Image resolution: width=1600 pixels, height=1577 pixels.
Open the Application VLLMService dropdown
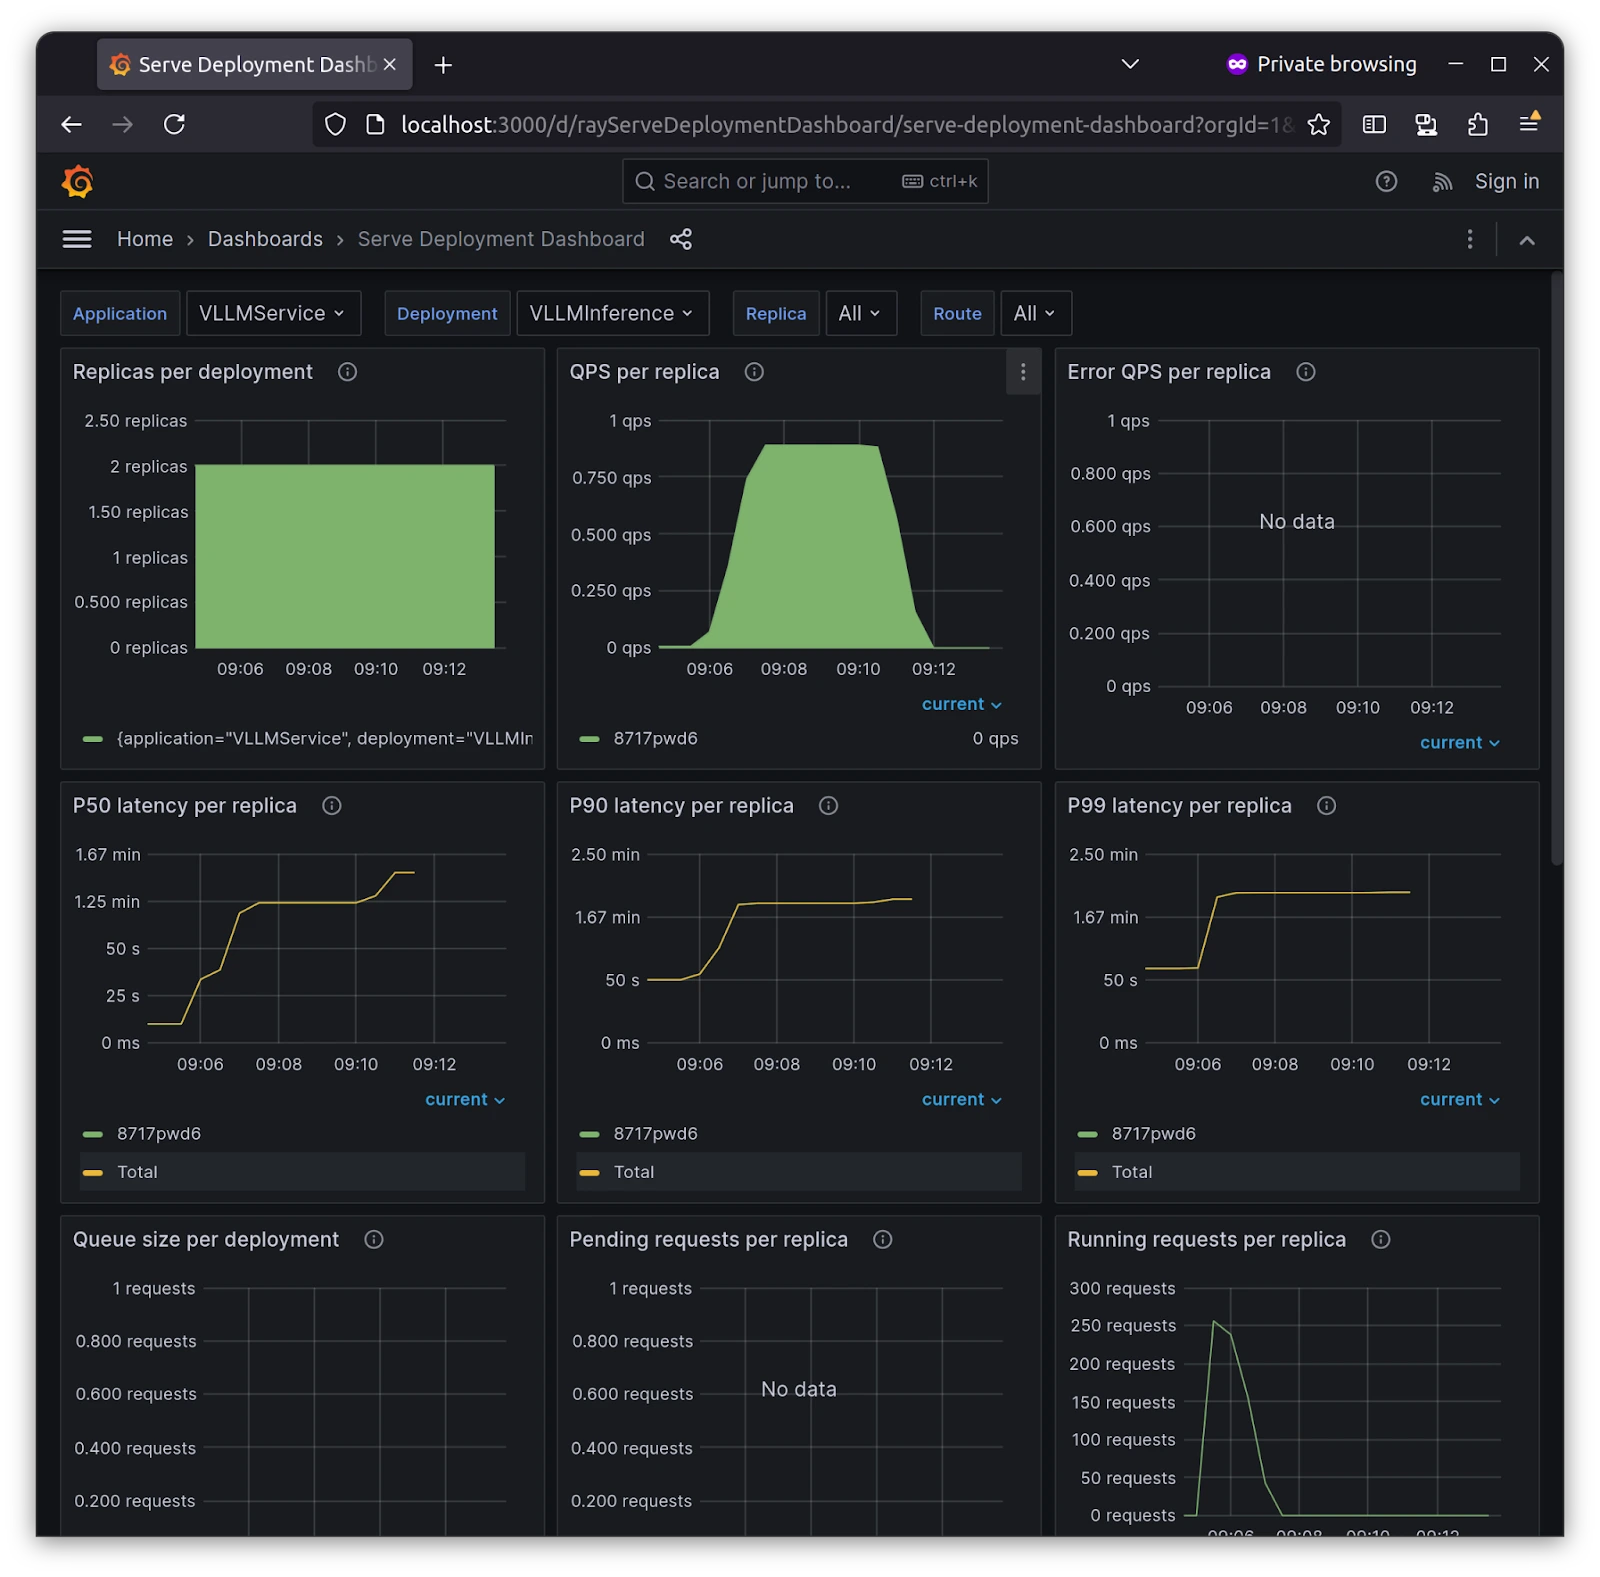click(x=272, y=314)
